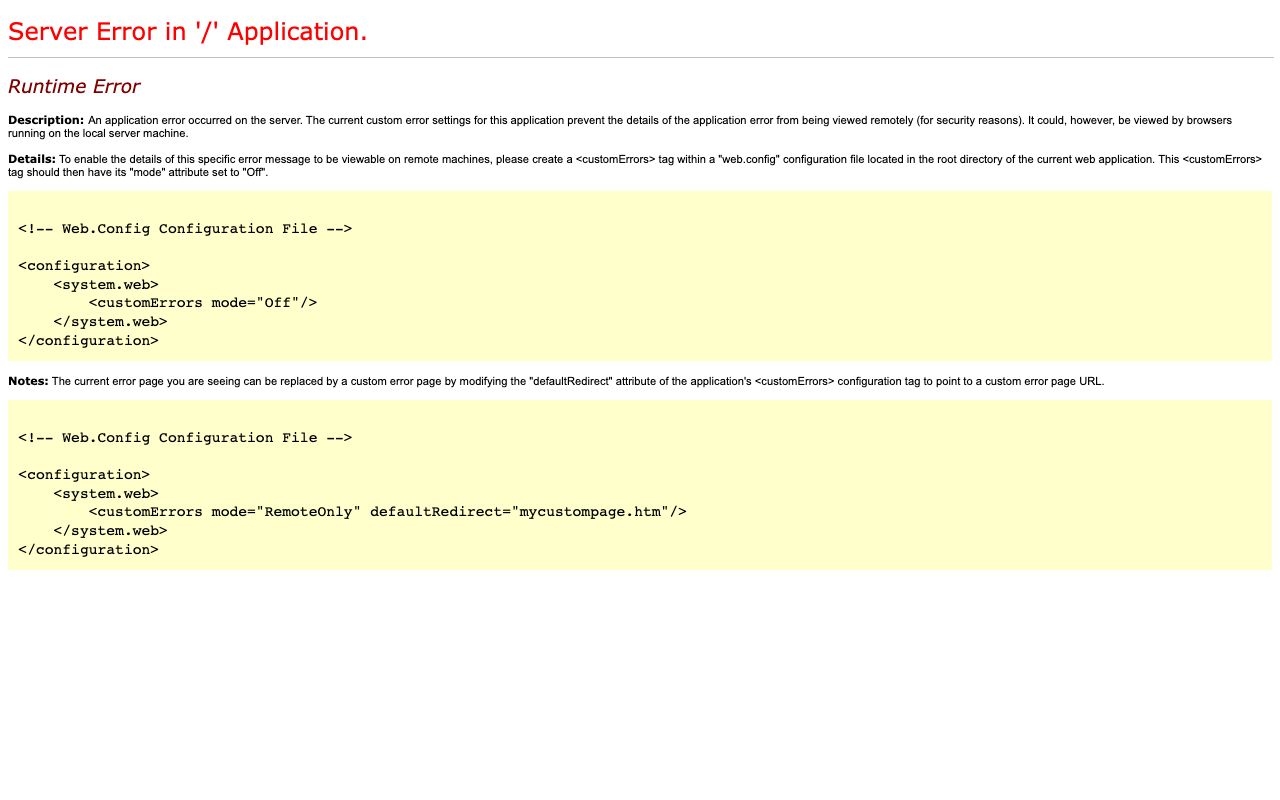The width and height of the screenshot is (1280, 800).
Task: Click the customErrors mode="RemoteOnly" code line
Action: pos(387,512)
